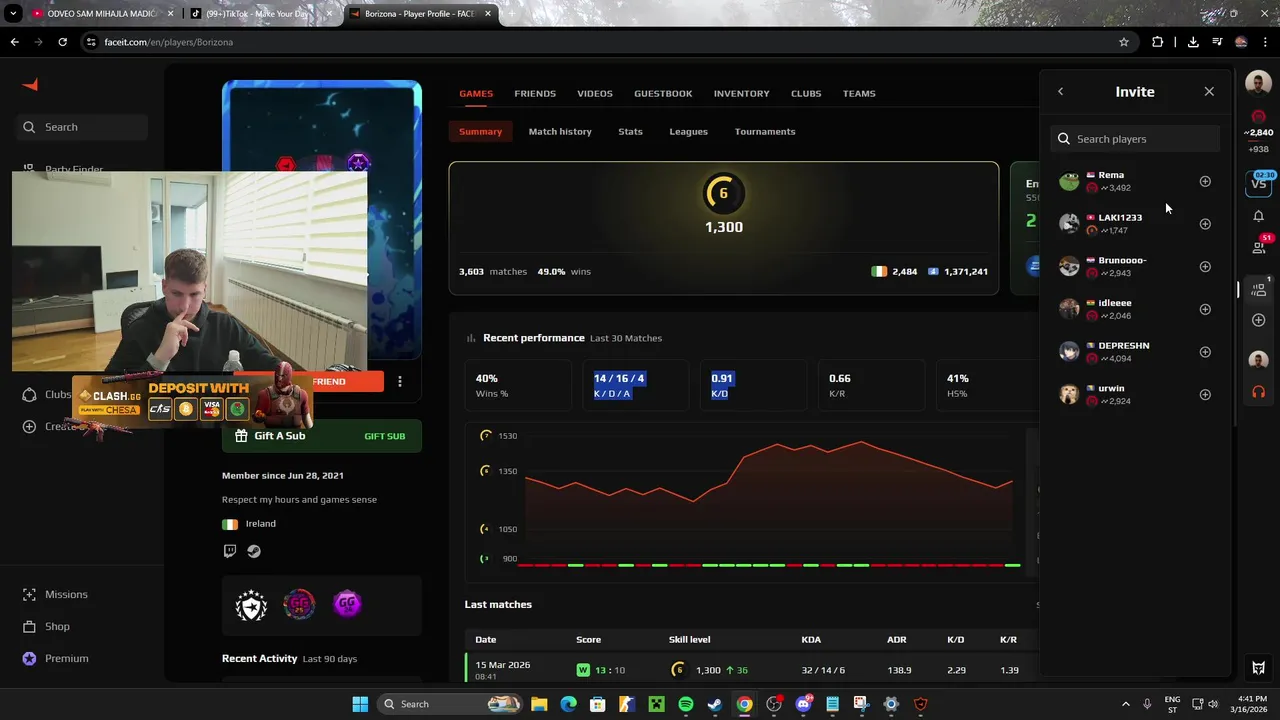Close the Invite panel

point(1209,91)
